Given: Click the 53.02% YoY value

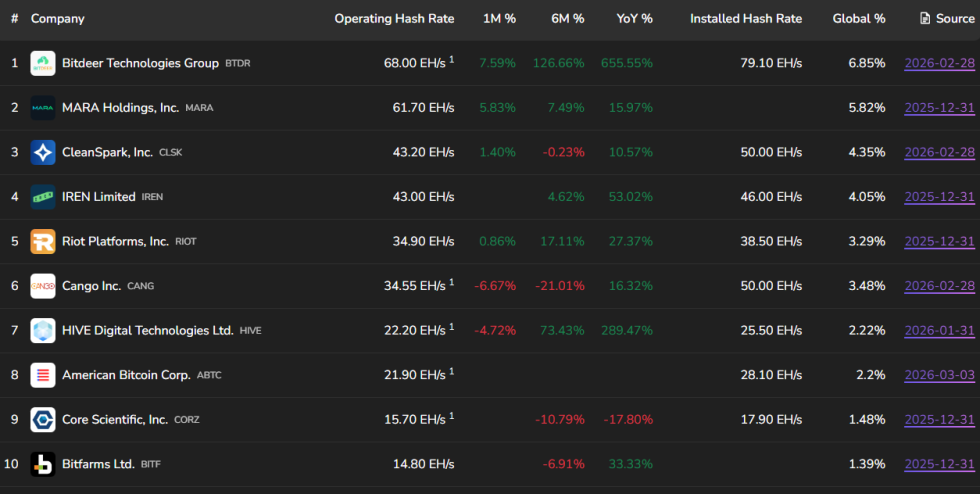Looking at the screenshot, I should pos(631,197).
